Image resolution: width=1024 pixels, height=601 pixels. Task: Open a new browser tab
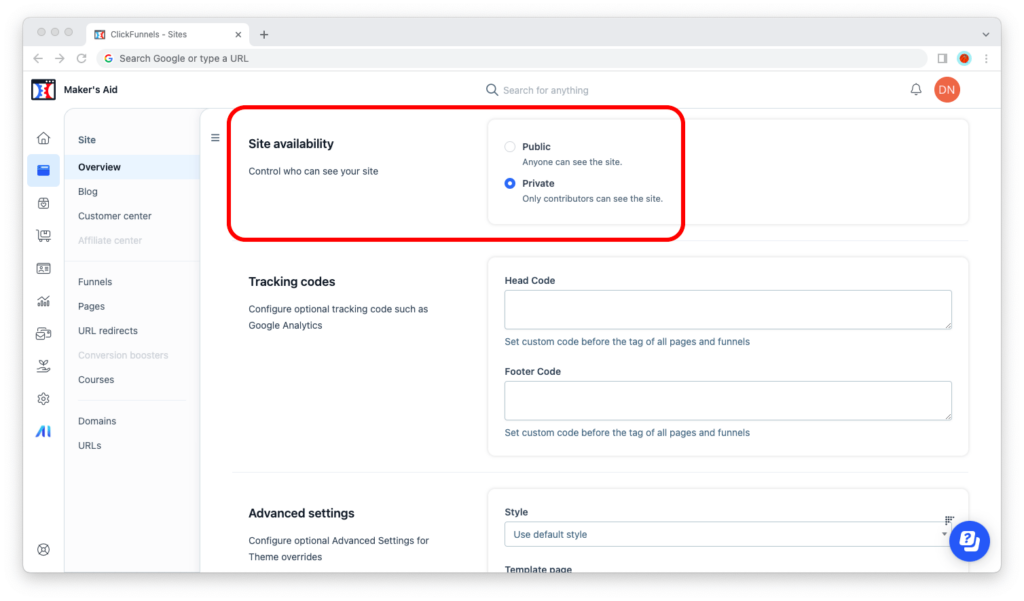pos(264,35)
